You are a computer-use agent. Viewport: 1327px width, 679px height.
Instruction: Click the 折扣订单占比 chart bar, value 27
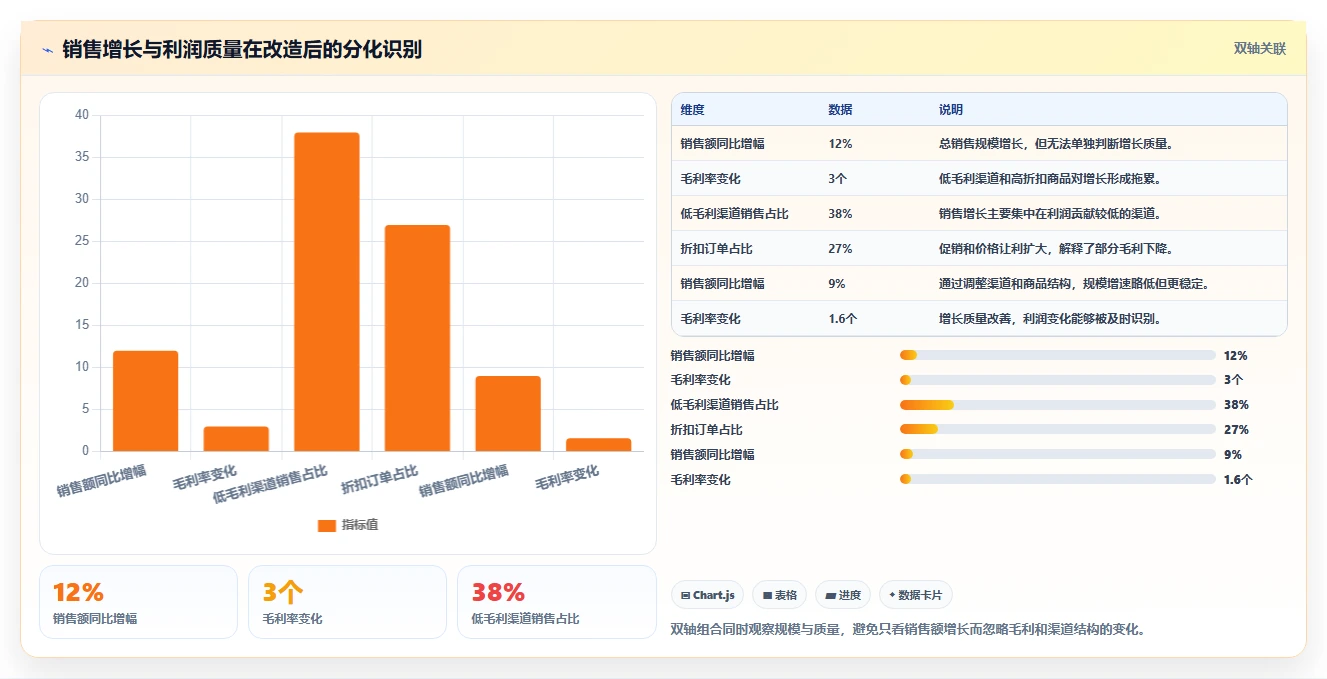click(x=417, y=338)
